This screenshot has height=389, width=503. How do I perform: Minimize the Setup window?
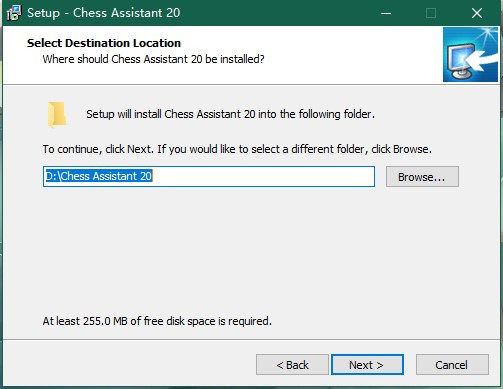(386, 13)
